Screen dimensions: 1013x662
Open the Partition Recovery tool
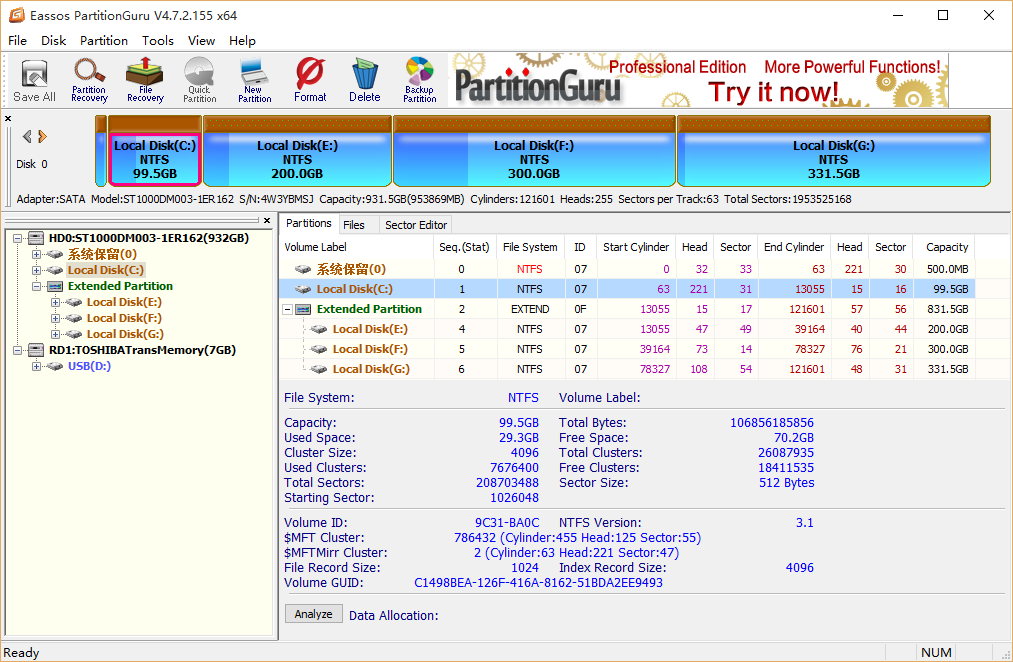[x=89, y=80]
